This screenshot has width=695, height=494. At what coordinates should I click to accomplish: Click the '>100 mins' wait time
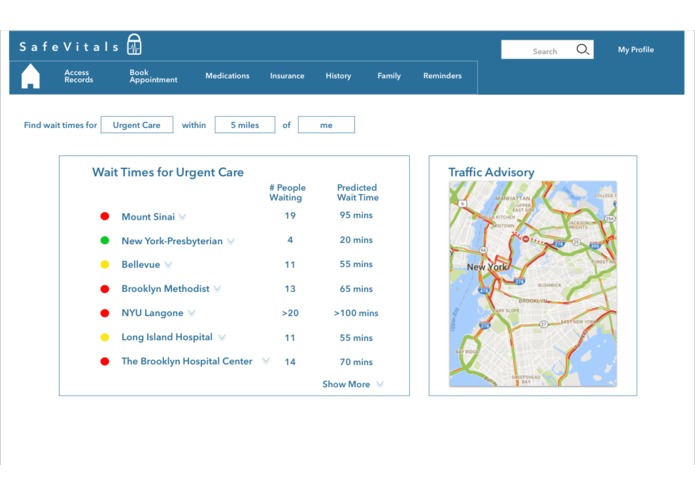[356, 313]
